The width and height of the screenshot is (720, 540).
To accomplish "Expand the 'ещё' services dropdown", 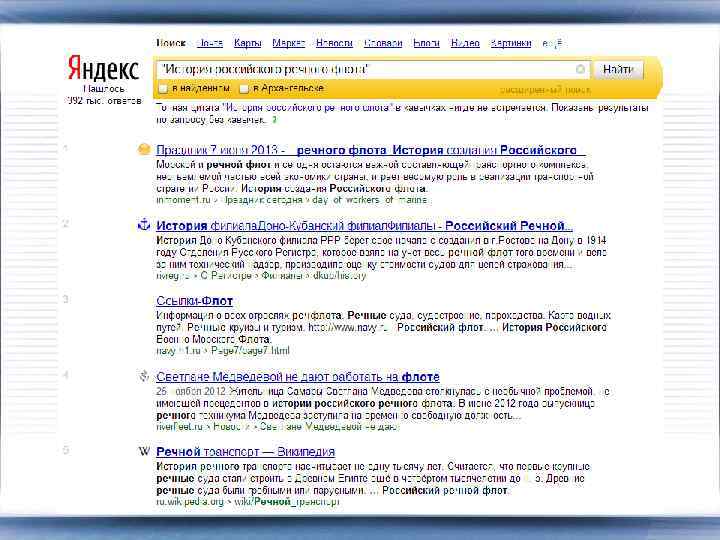I will pyautogui.click(x=551, y=44).
